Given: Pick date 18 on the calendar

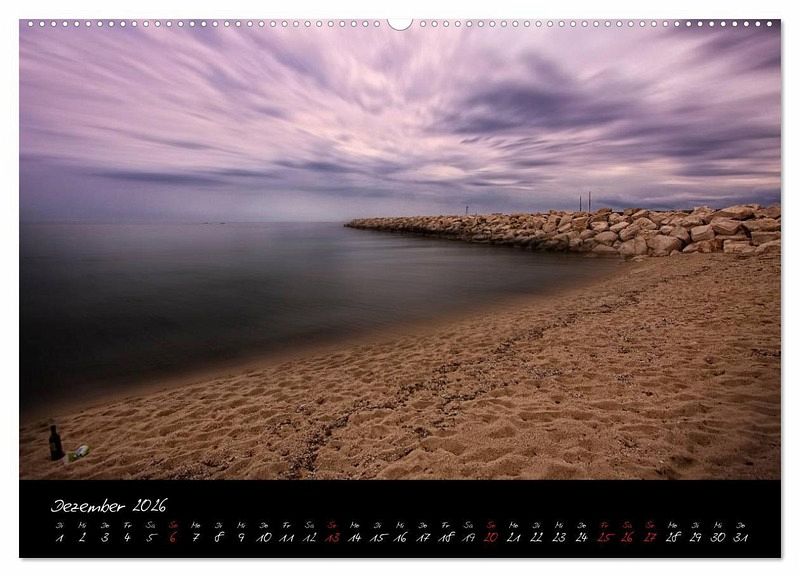Looking at the screenshot, I should 445,537.
